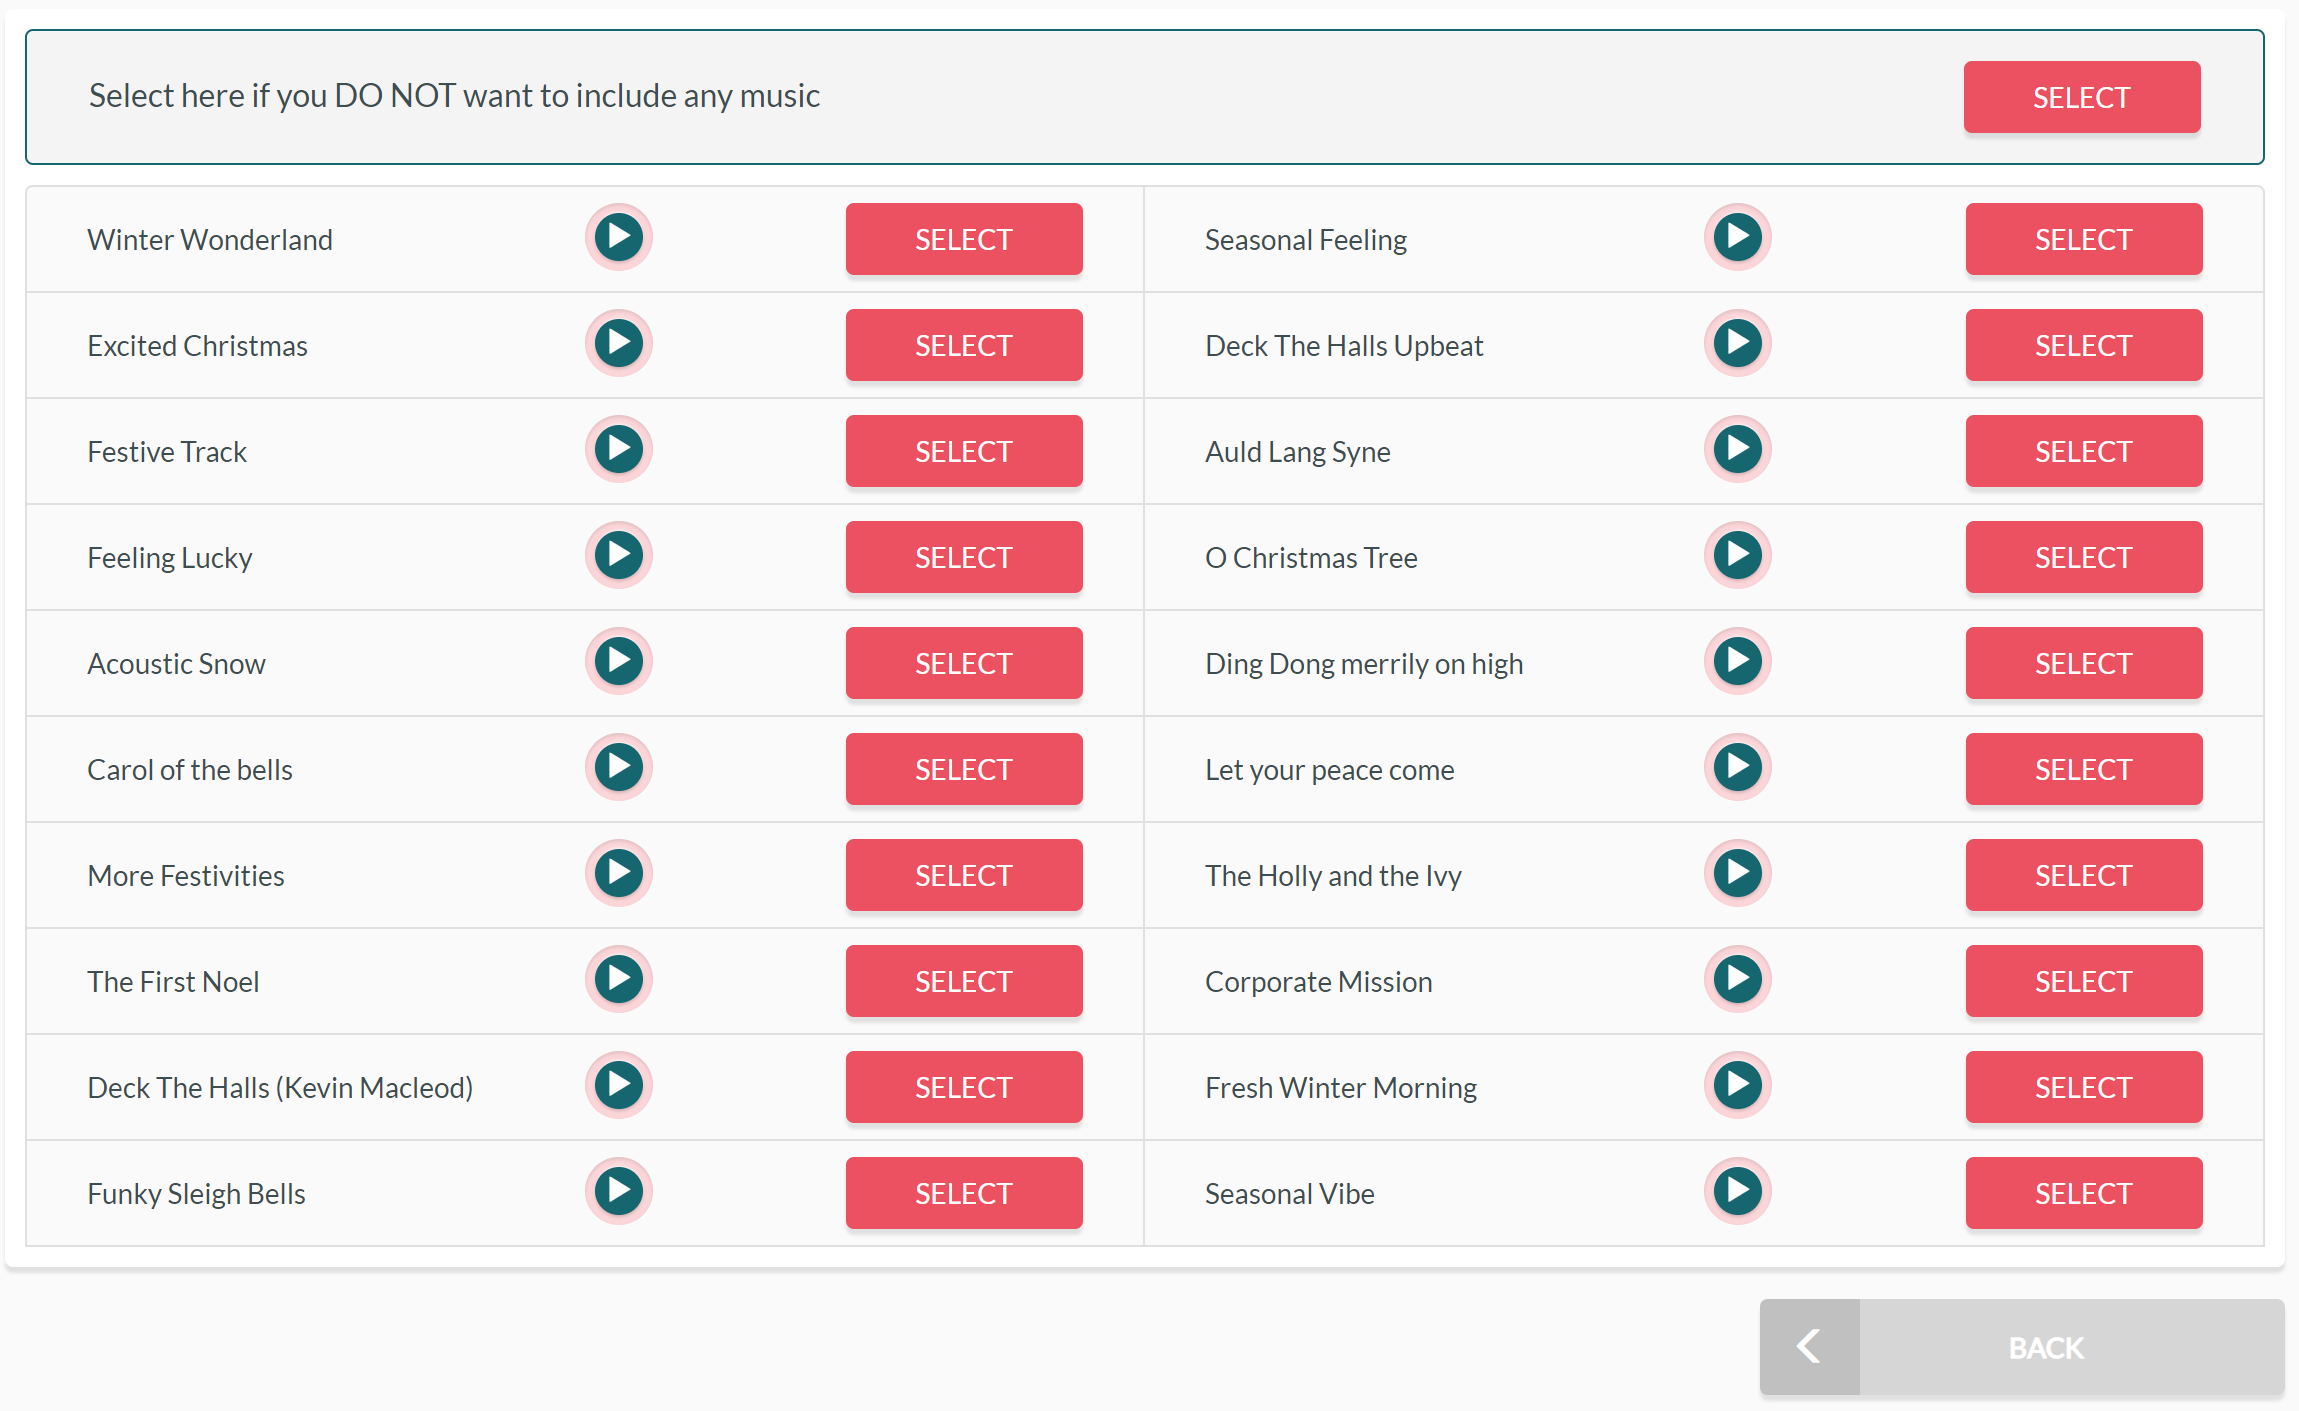Play The First Noel preview
Viewport: 2299px width, 1411px height.
click(x=619, y=980)
